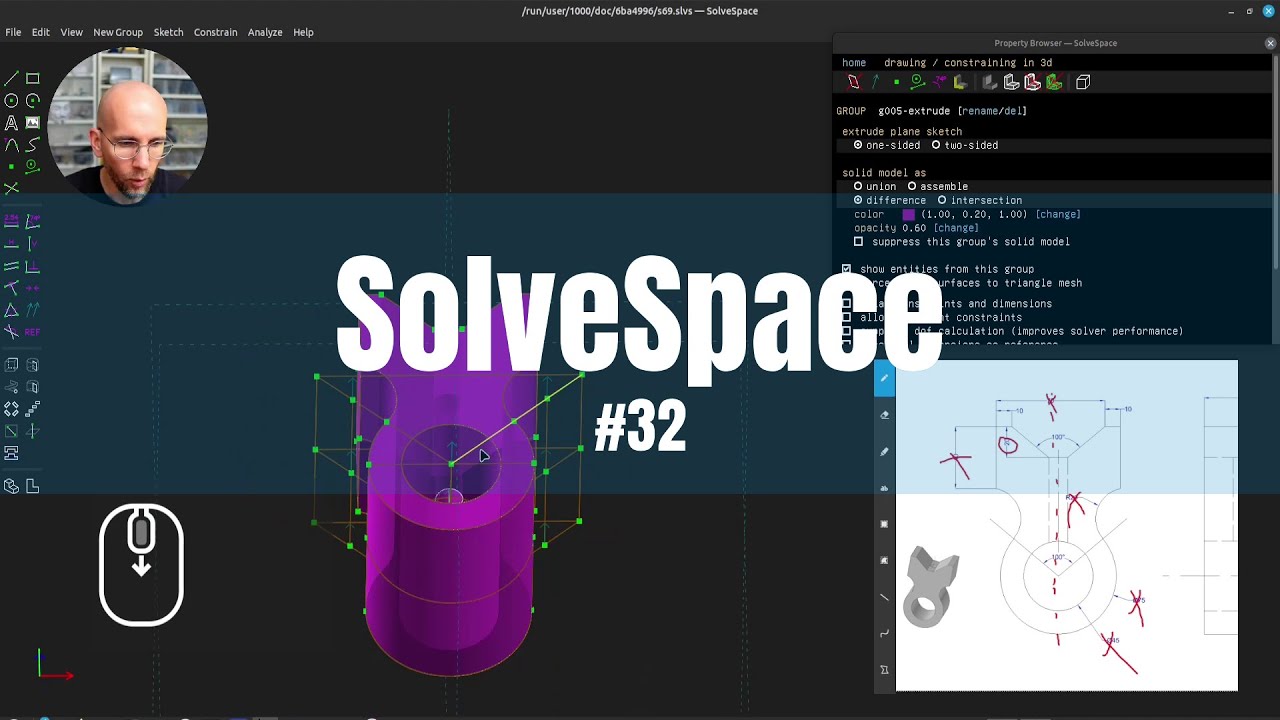Set solid model as union
This screenshot has height=720, width=1280.
[875, 186]
